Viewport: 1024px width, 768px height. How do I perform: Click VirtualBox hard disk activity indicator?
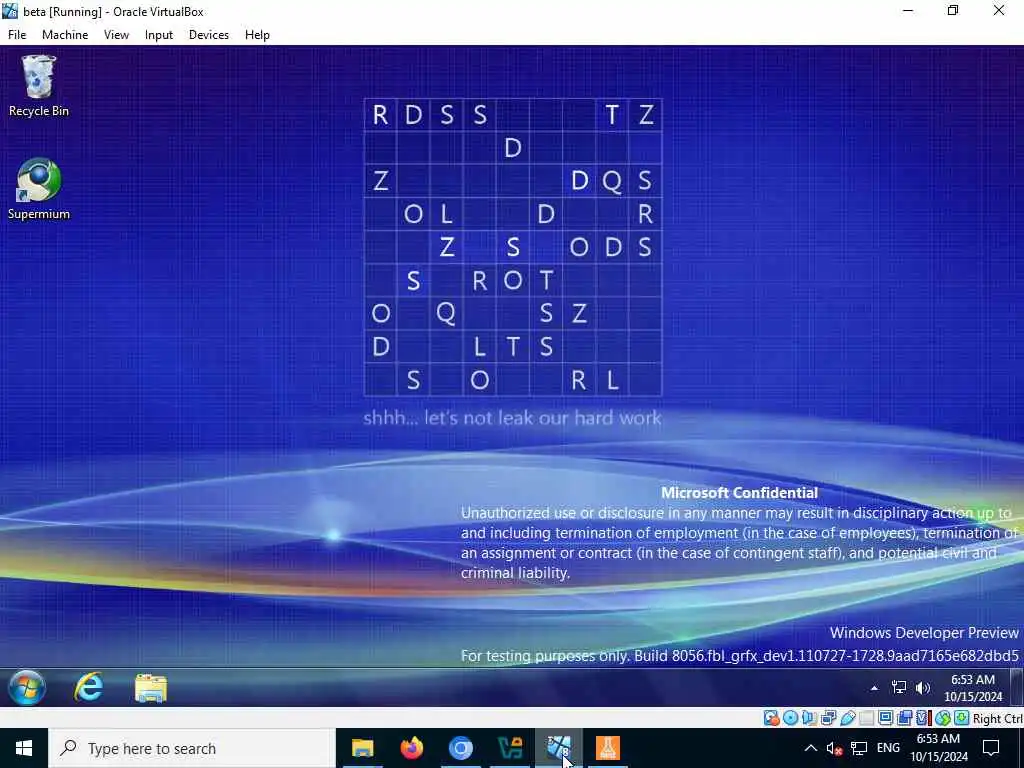click(x=771, y=718)
